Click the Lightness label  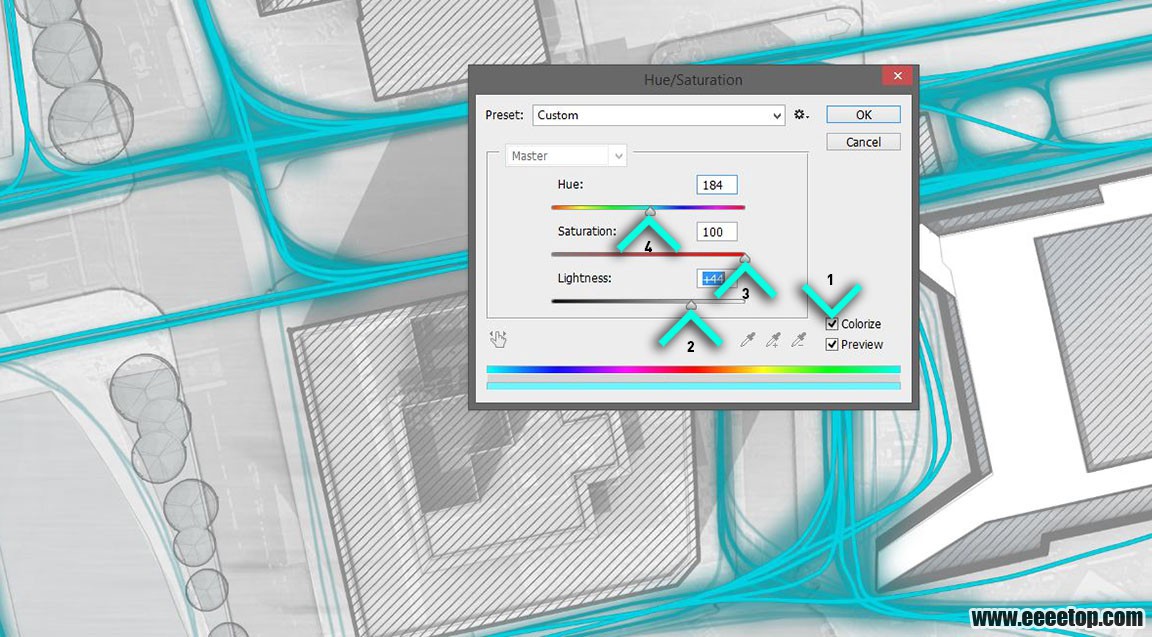click(584, 278)
